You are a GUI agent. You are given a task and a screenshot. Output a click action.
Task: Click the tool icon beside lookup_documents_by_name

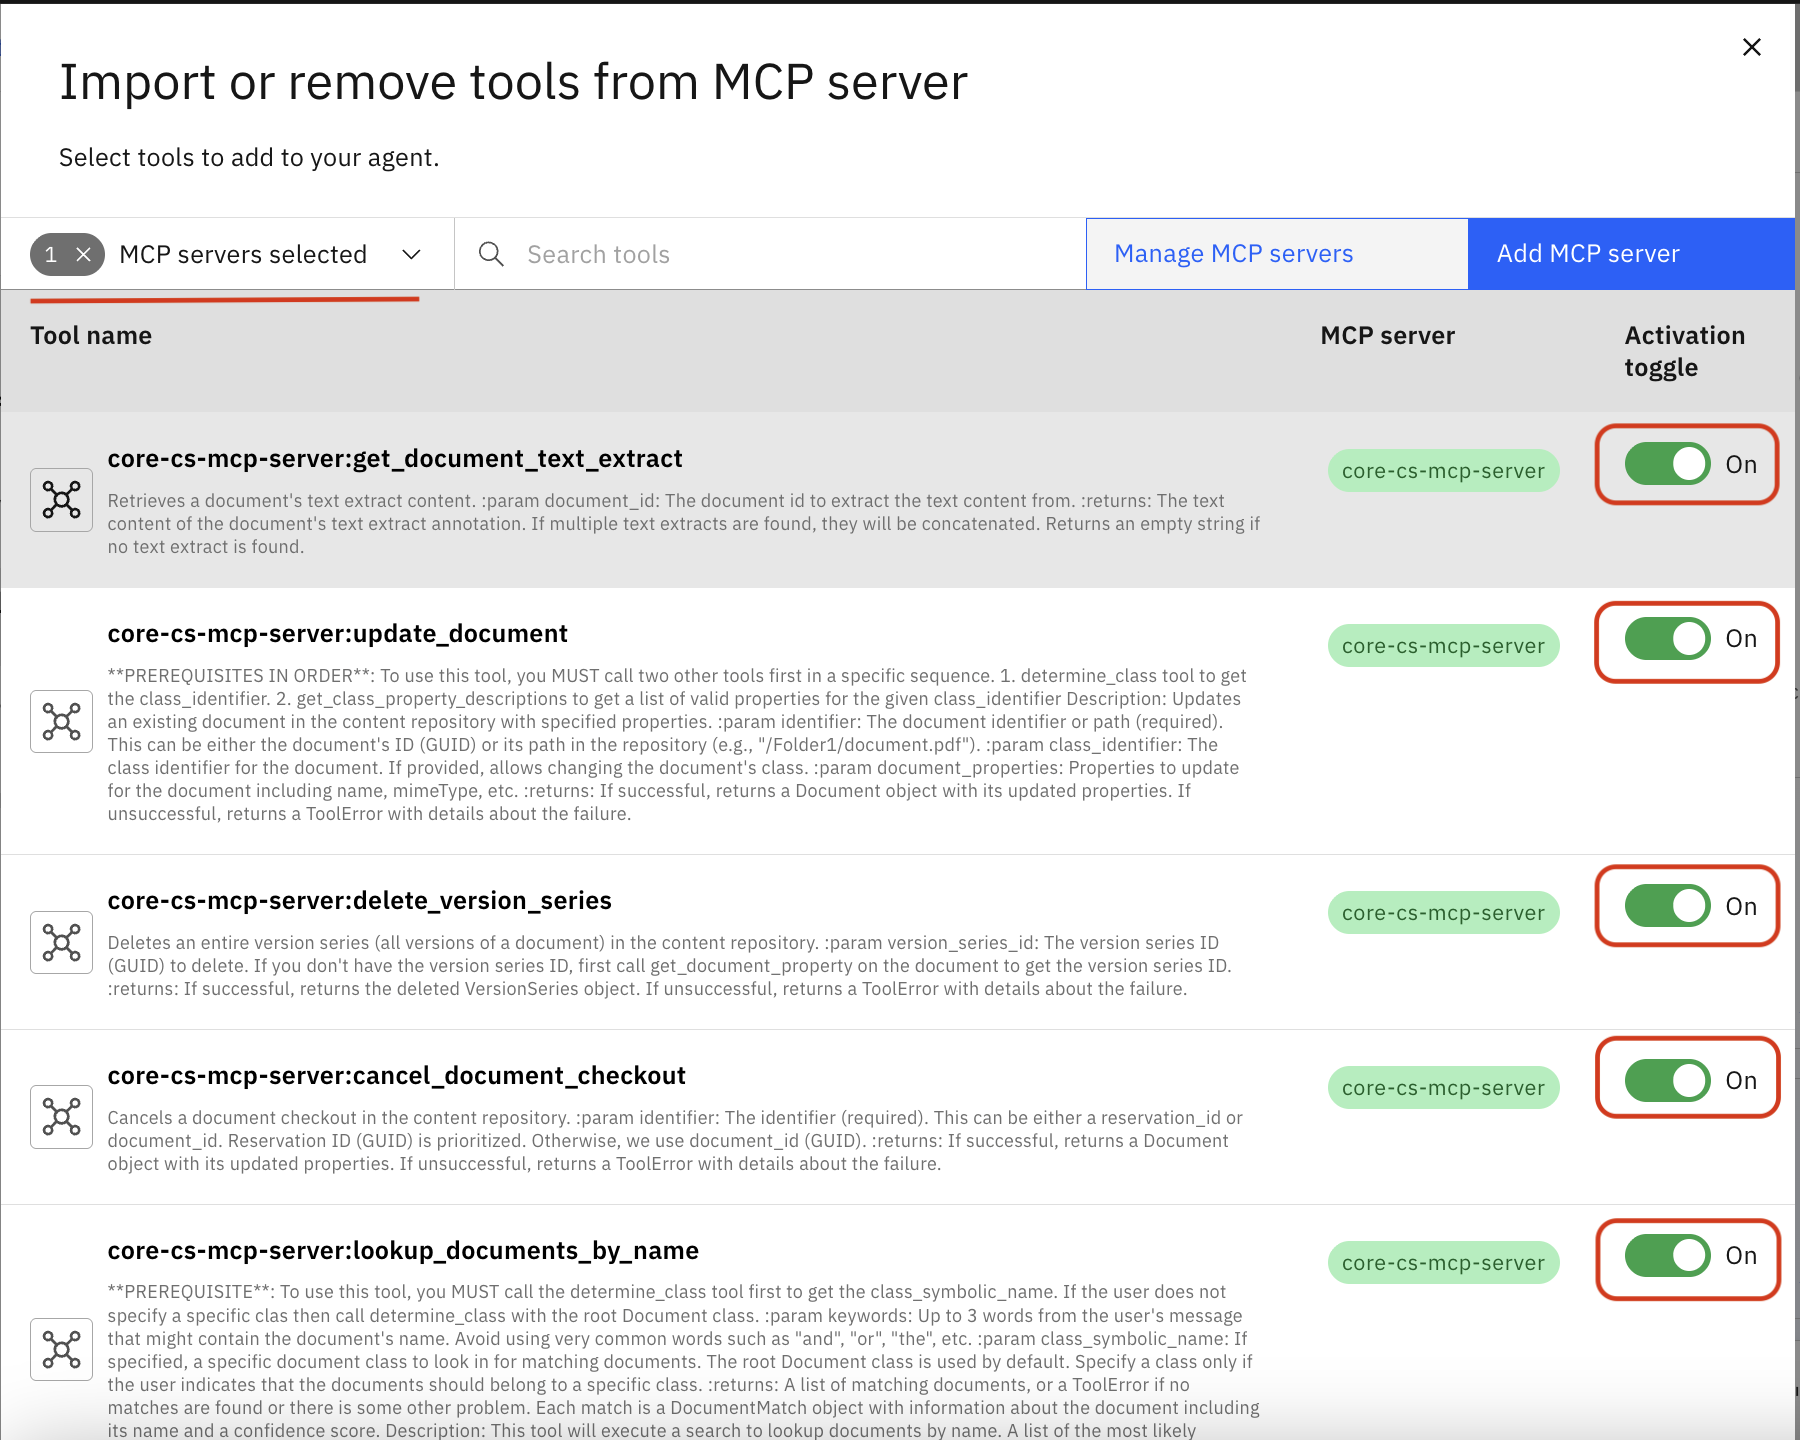click(x=61, y=1350)
